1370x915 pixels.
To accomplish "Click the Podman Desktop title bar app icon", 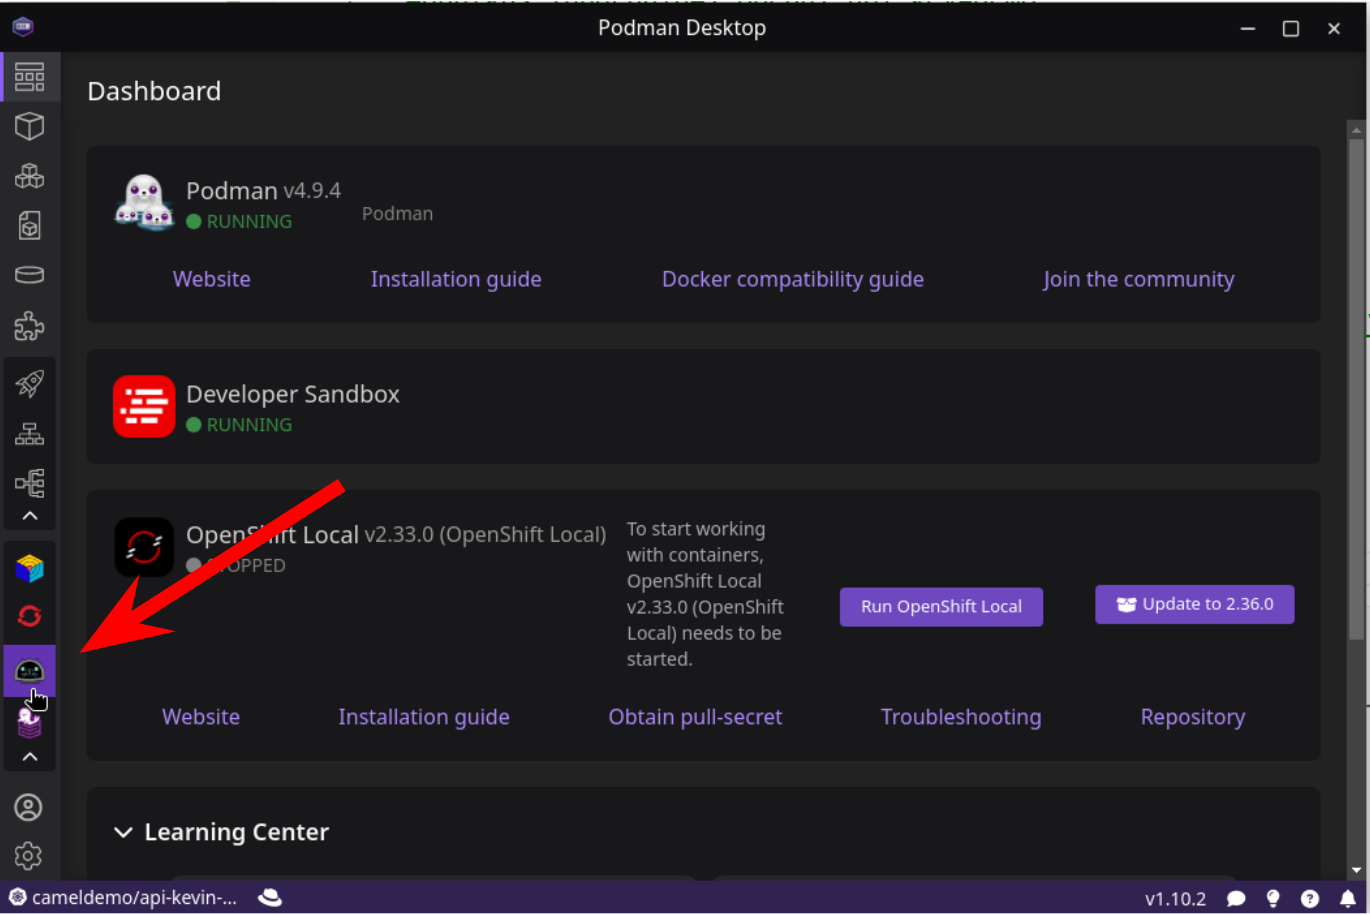I will pos(23,27).
